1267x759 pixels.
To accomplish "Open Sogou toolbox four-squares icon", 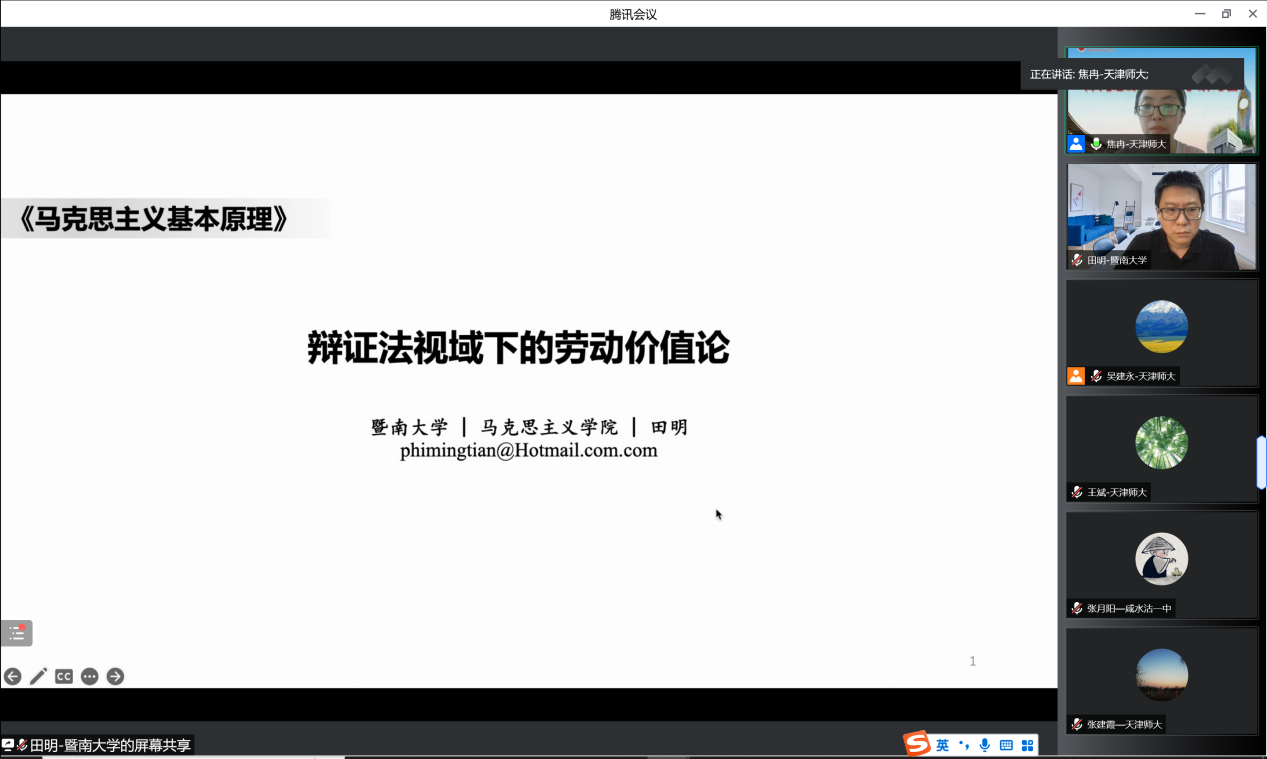I will (1027, 745).
